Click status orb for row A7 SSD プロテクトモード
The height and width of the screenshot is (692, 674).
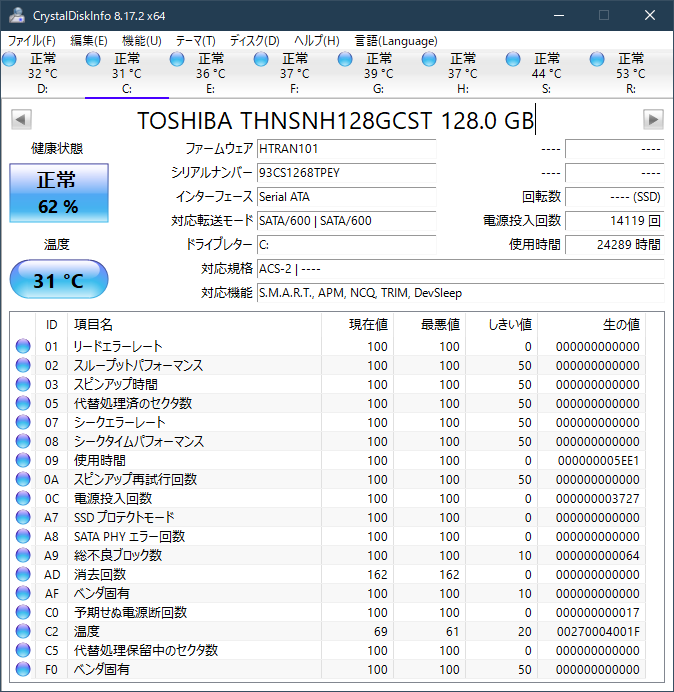point(23,517)
